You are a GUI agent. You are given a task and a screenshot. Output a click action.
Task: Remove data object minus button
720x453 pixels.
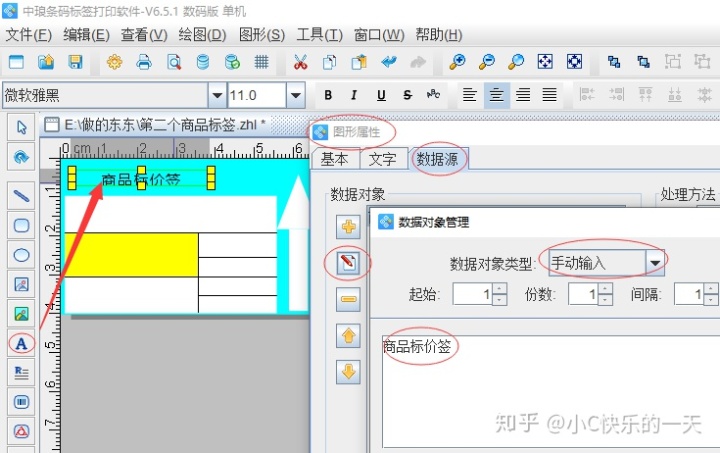click(x=349, y=299)
